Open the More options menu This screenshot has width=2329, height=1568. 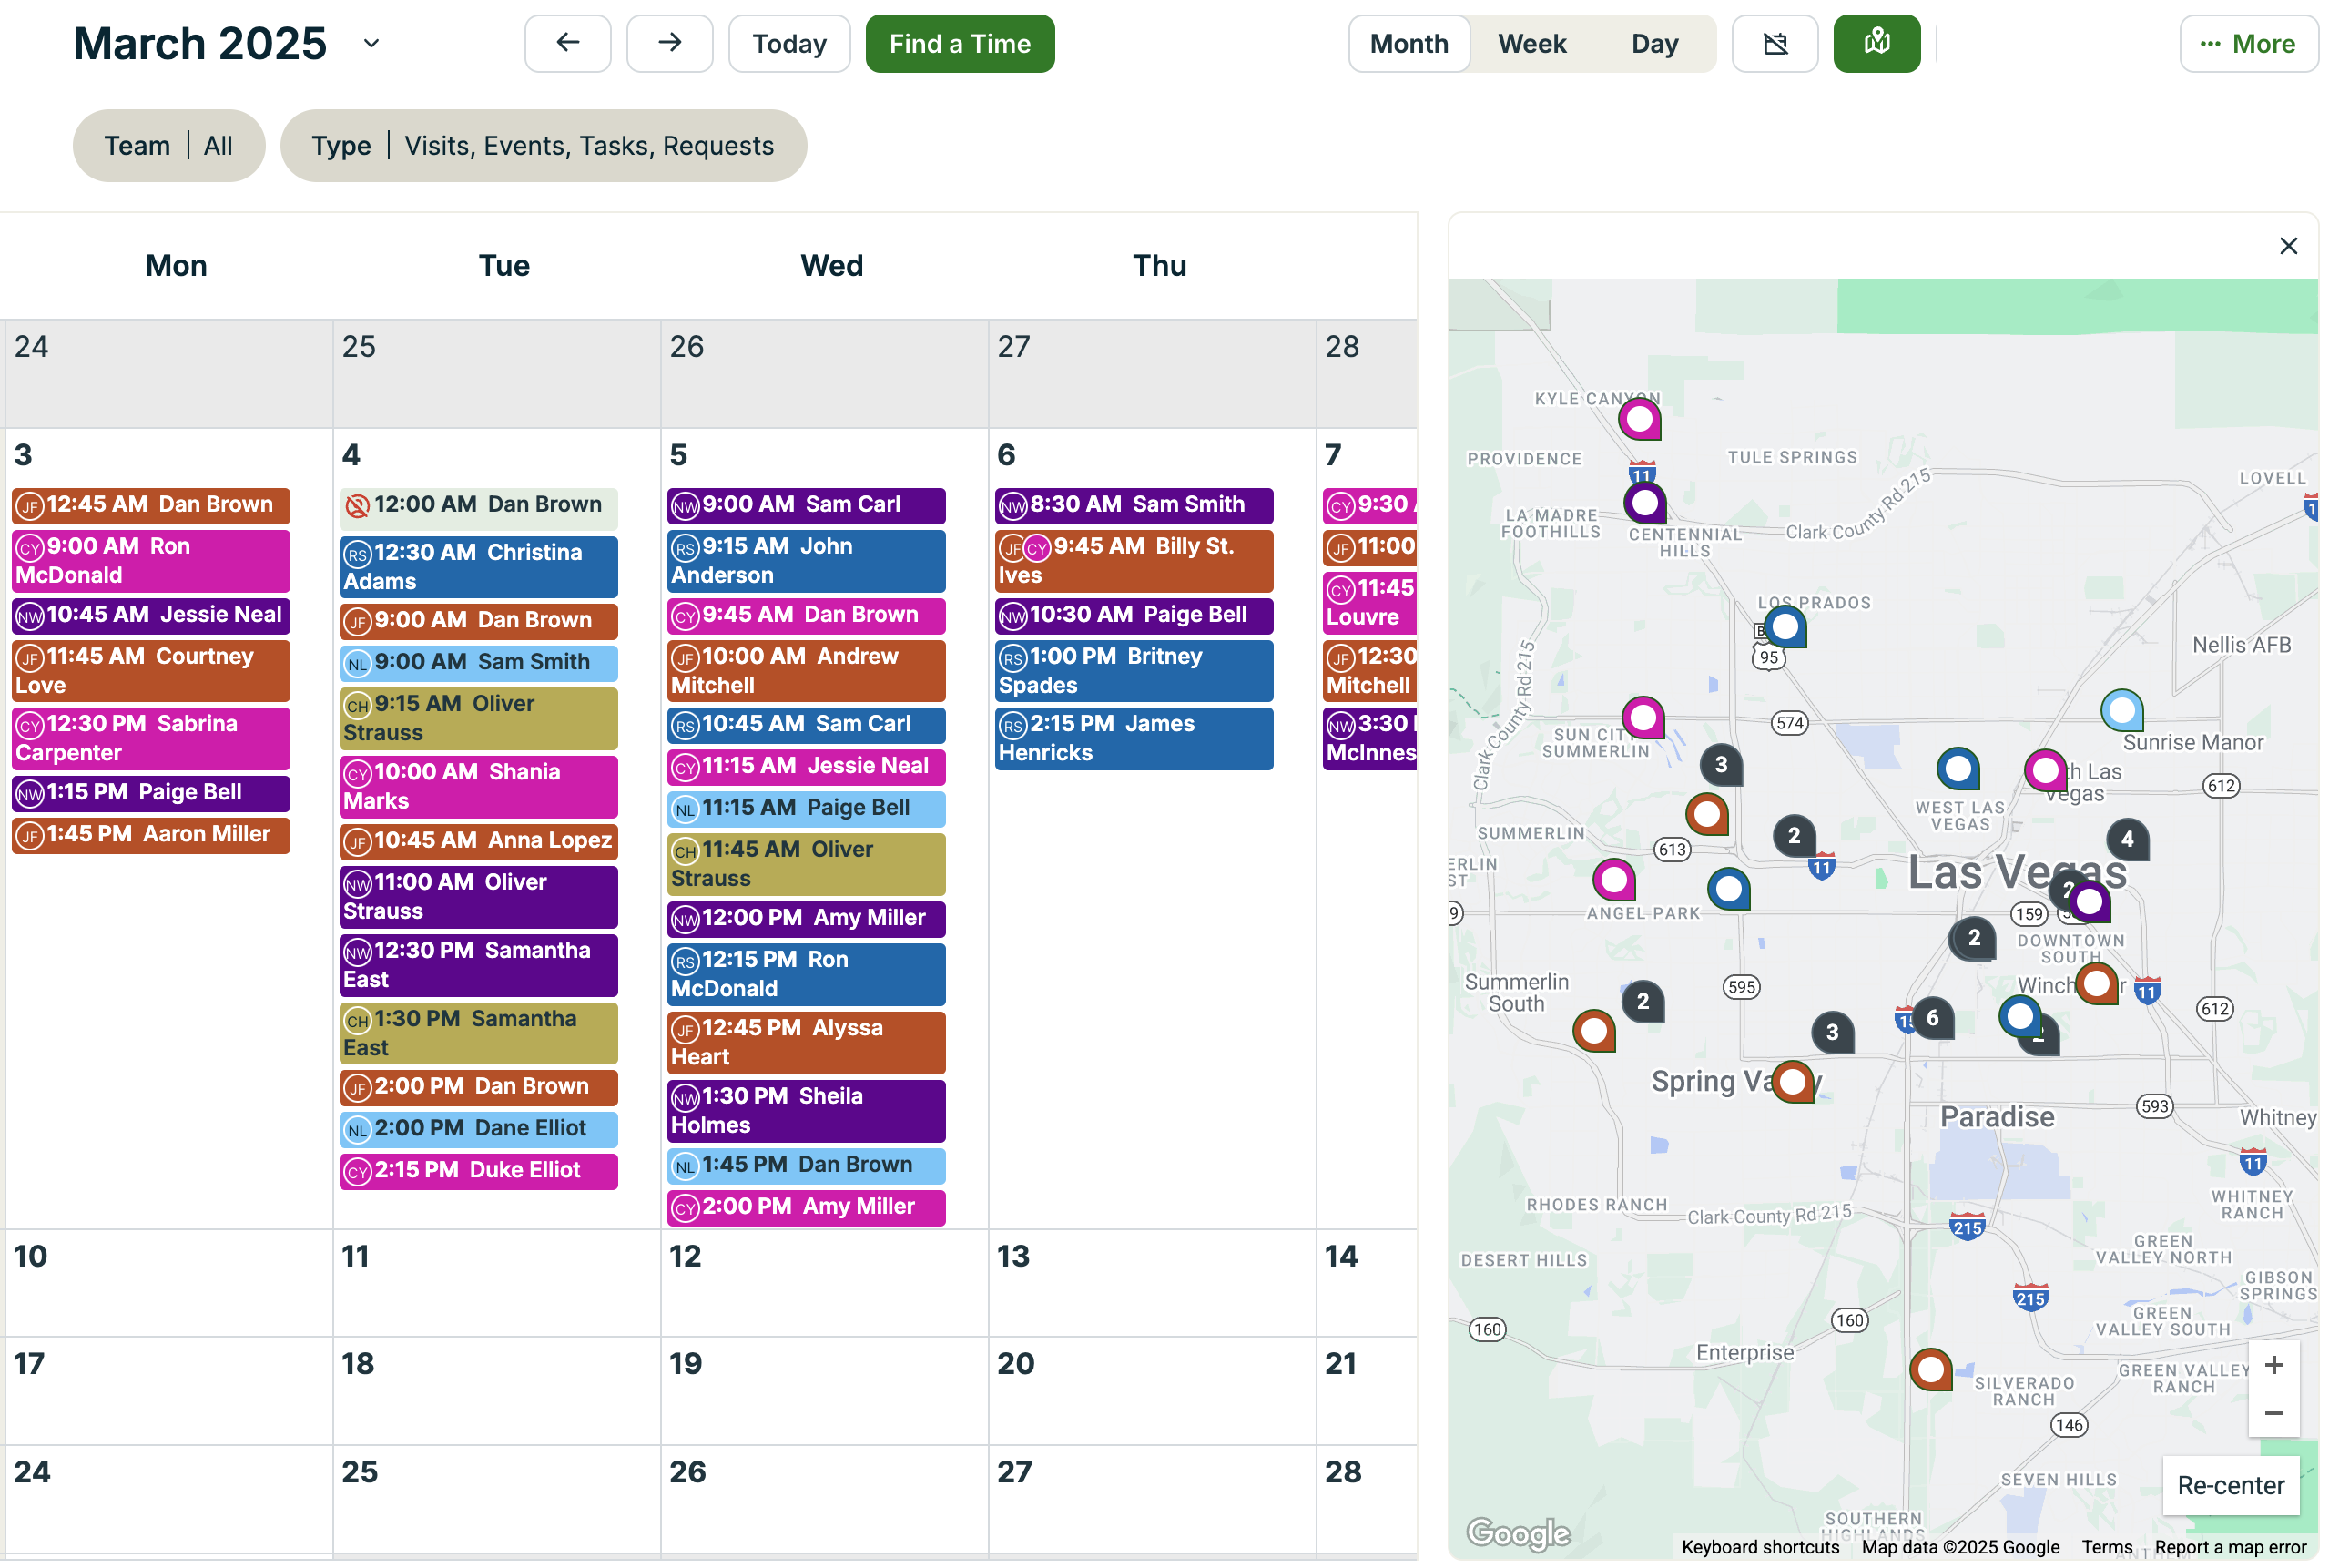(2247, 43)
